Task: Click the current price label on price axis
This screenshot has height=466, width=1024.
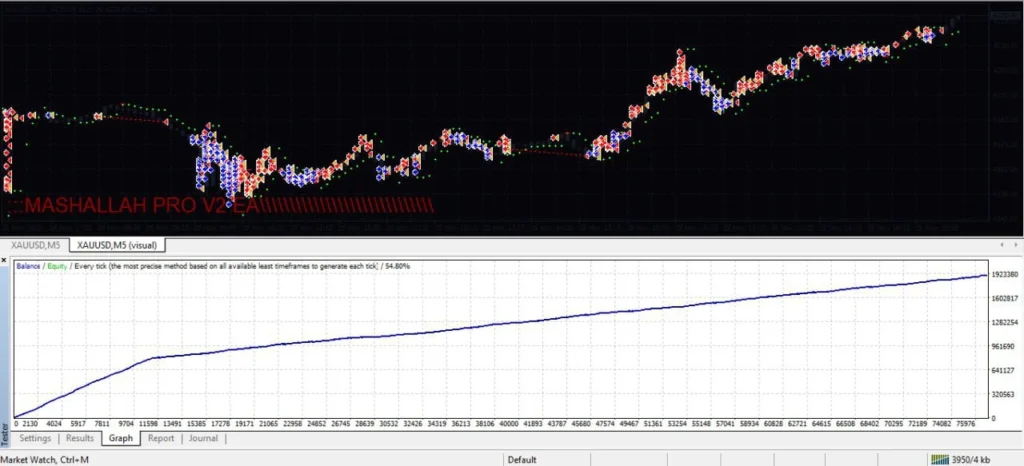Action: (x=1005, y=16)
